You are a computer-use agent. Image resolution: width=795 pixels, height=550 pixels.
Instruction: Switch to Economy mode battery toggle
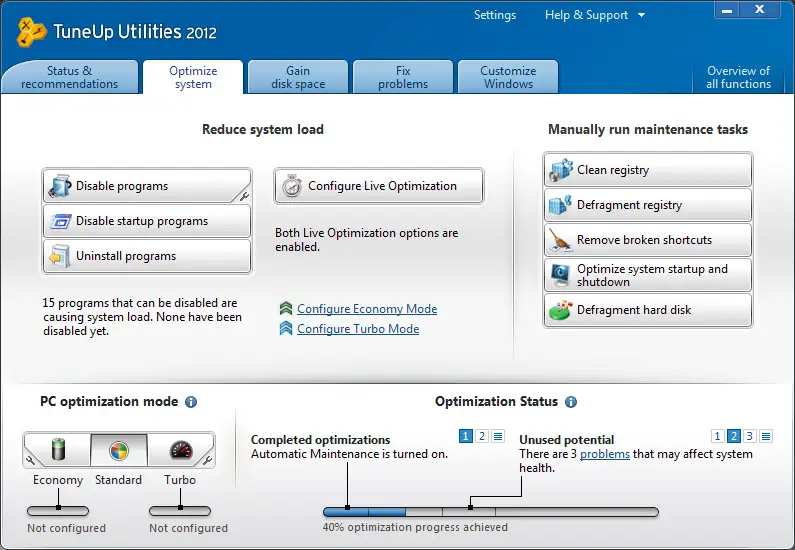pyautogui.click(x=58, y=450)
